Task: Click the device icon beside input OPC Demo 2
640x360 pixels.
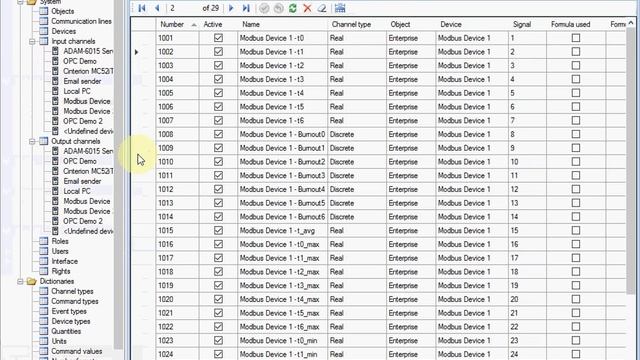Action: tap(56, 121)
